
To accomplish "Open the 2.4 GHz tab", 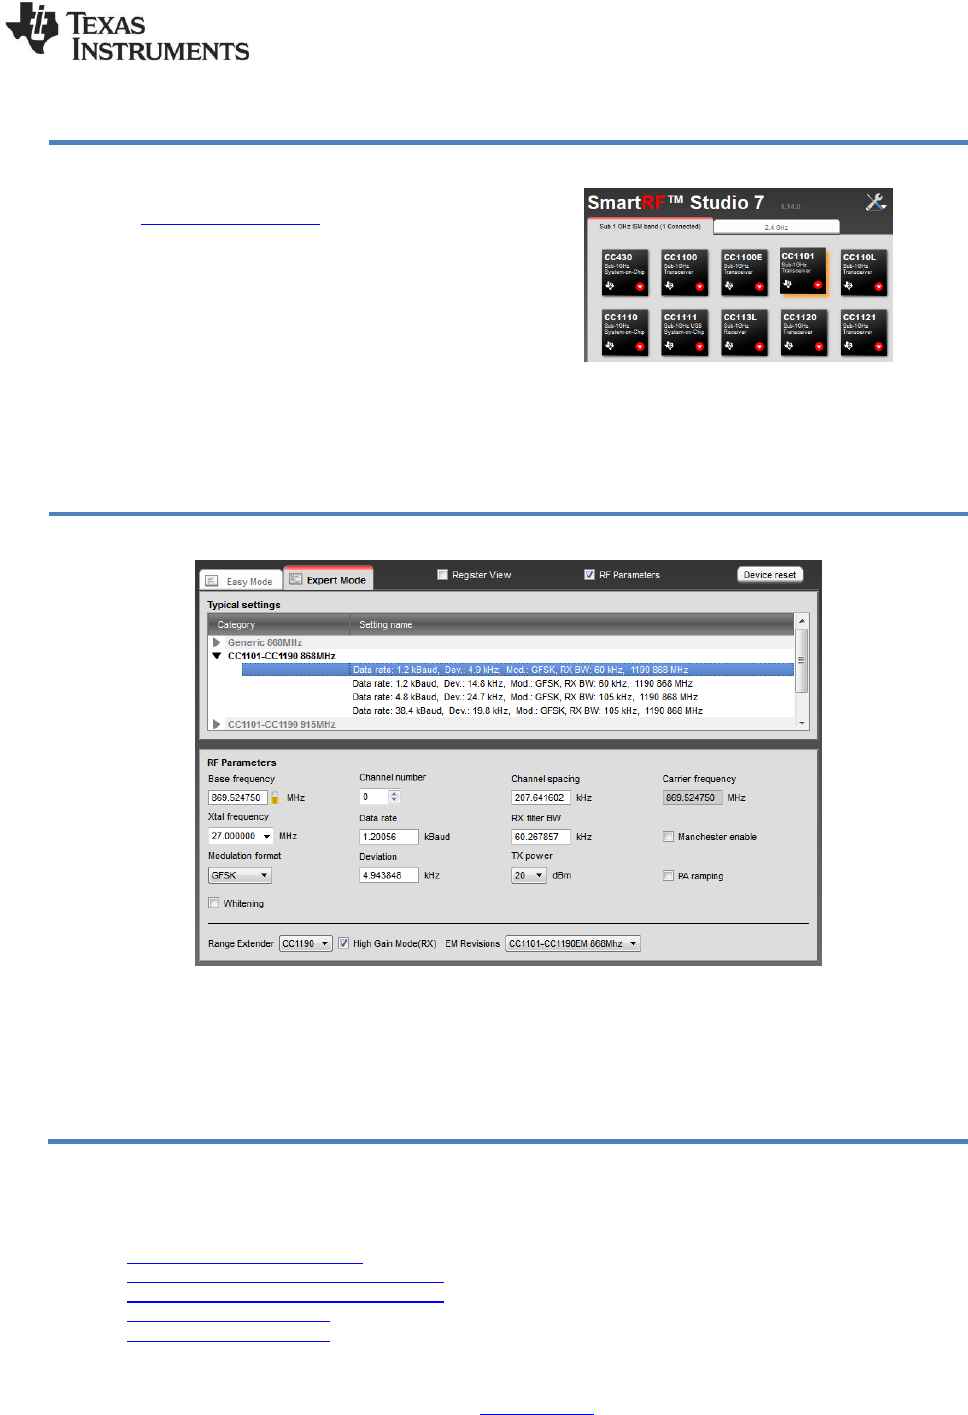I will click(x=776, y=227).
